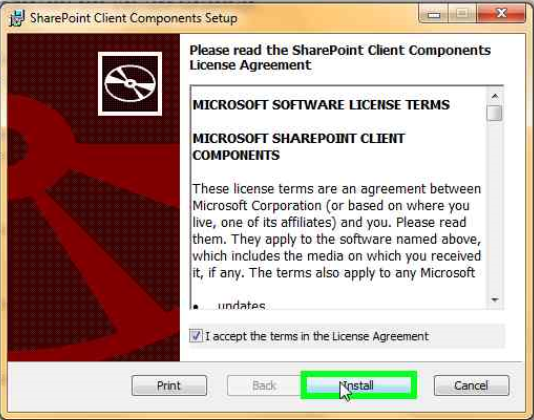Click the greyed-out Back button
The image size is (534, 420).
[264, 386]
